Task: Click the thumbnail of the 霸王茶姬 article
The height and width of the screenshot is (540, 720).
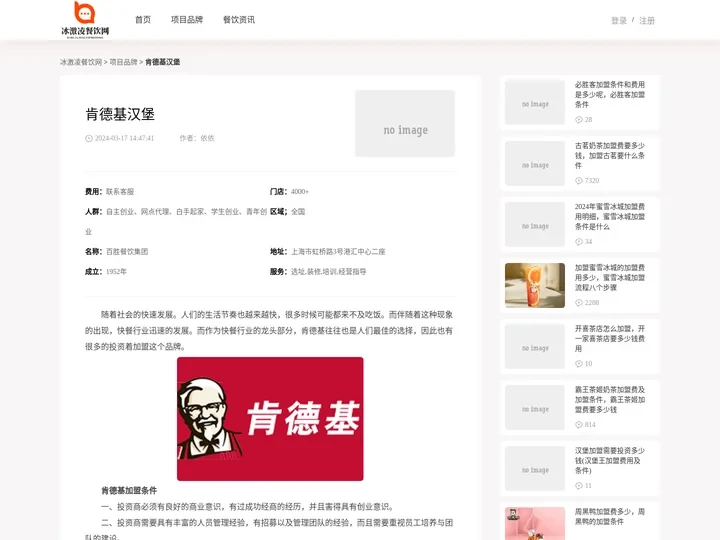Action: 535,407
